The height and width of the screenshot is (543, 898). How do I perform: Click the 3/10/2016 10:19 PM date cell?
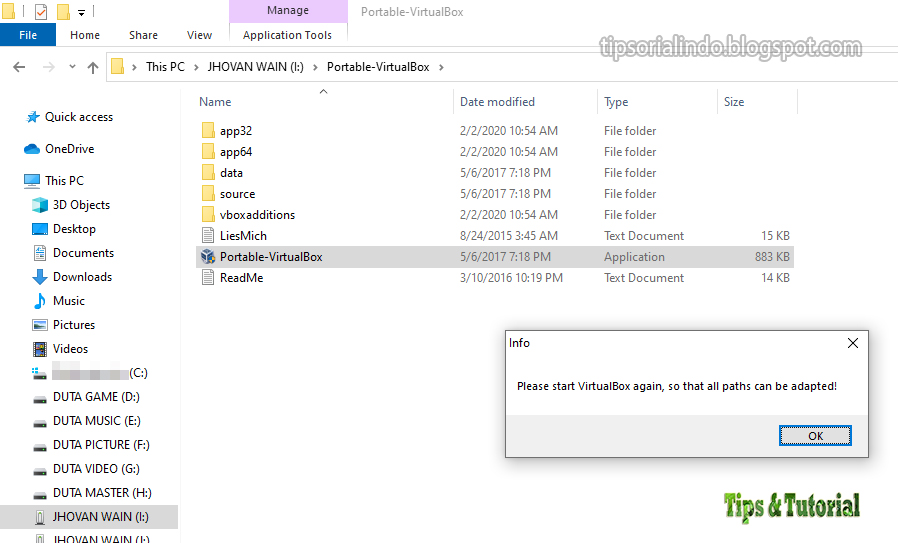coord(511,278)
